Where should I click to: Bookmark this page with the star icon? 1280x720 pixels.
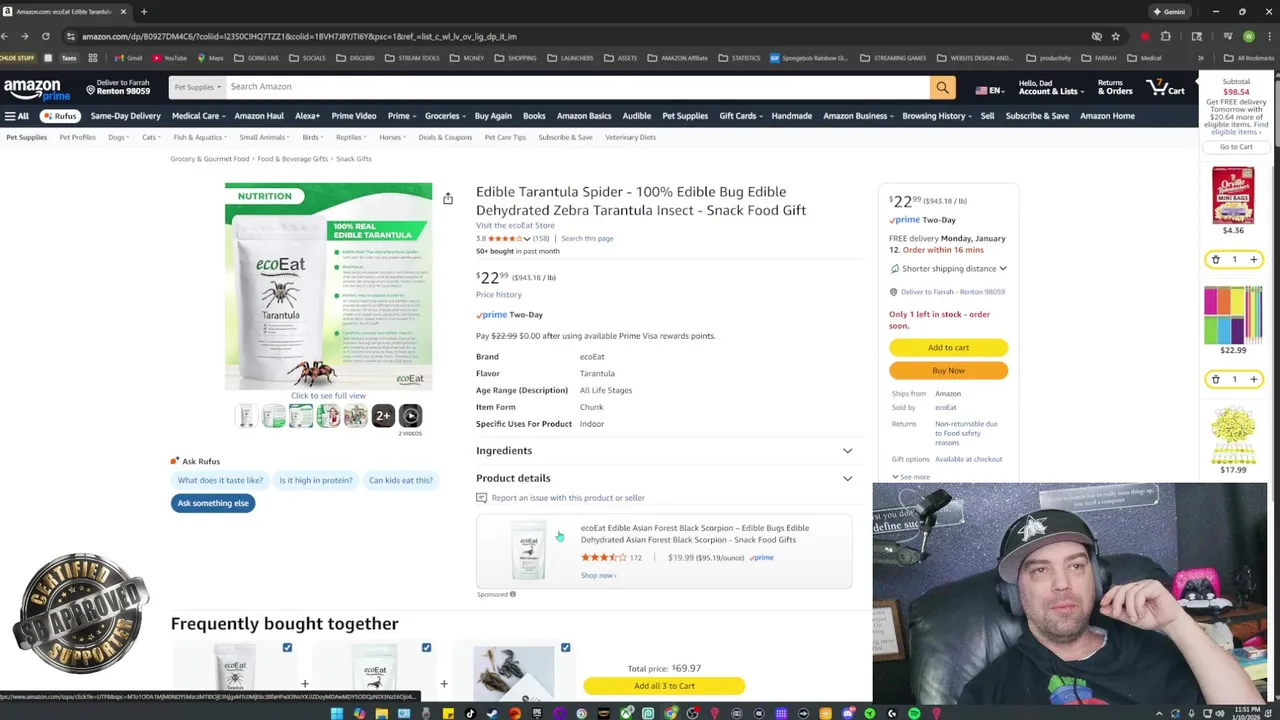coord(1115,36)
